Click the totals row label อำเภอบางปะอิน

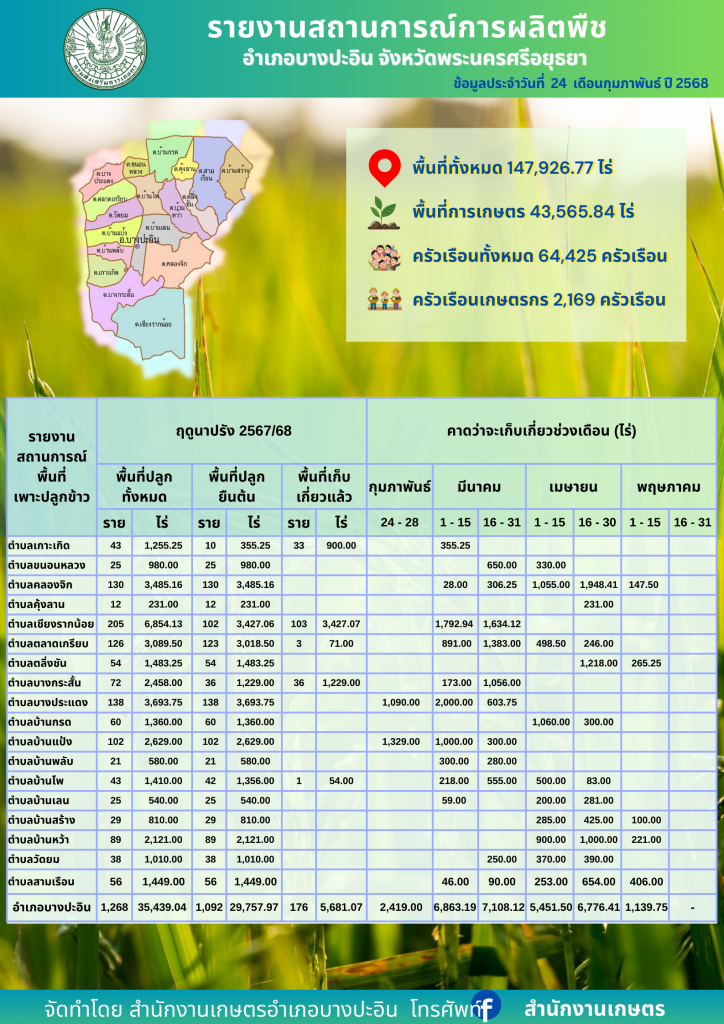point(51,907)
